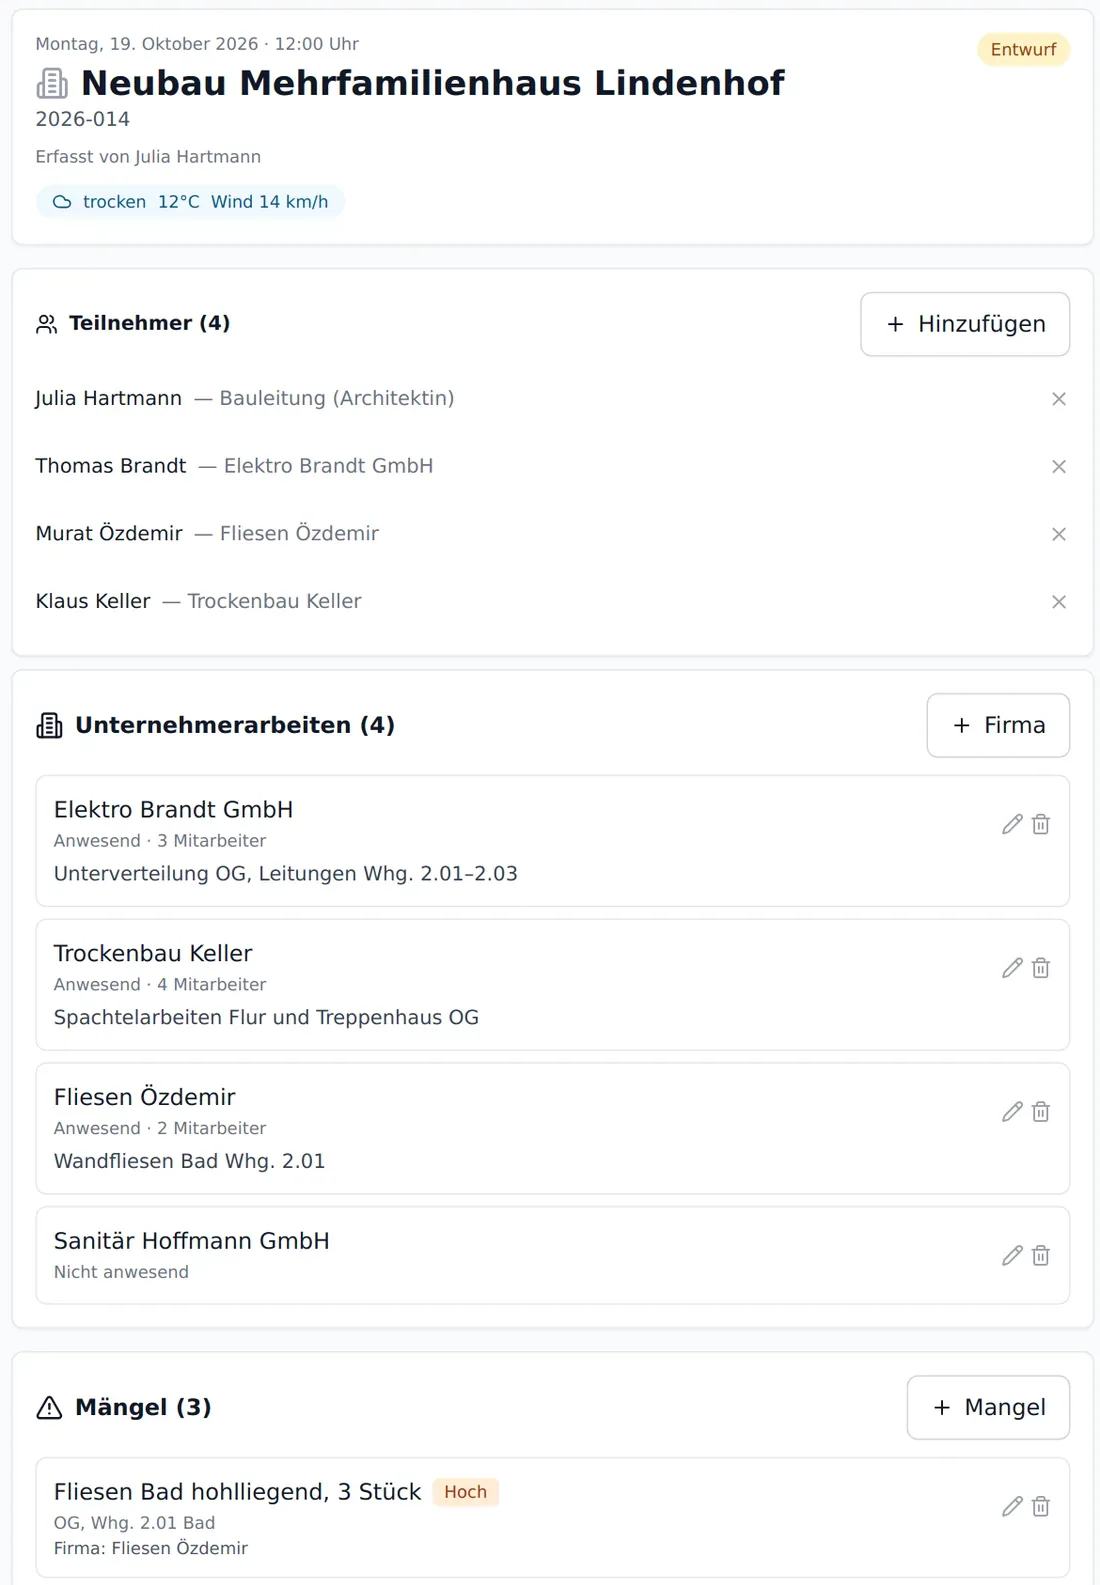
Task: Delete the Fliesen Özdemir work entry
Action: point(1041,1112)
